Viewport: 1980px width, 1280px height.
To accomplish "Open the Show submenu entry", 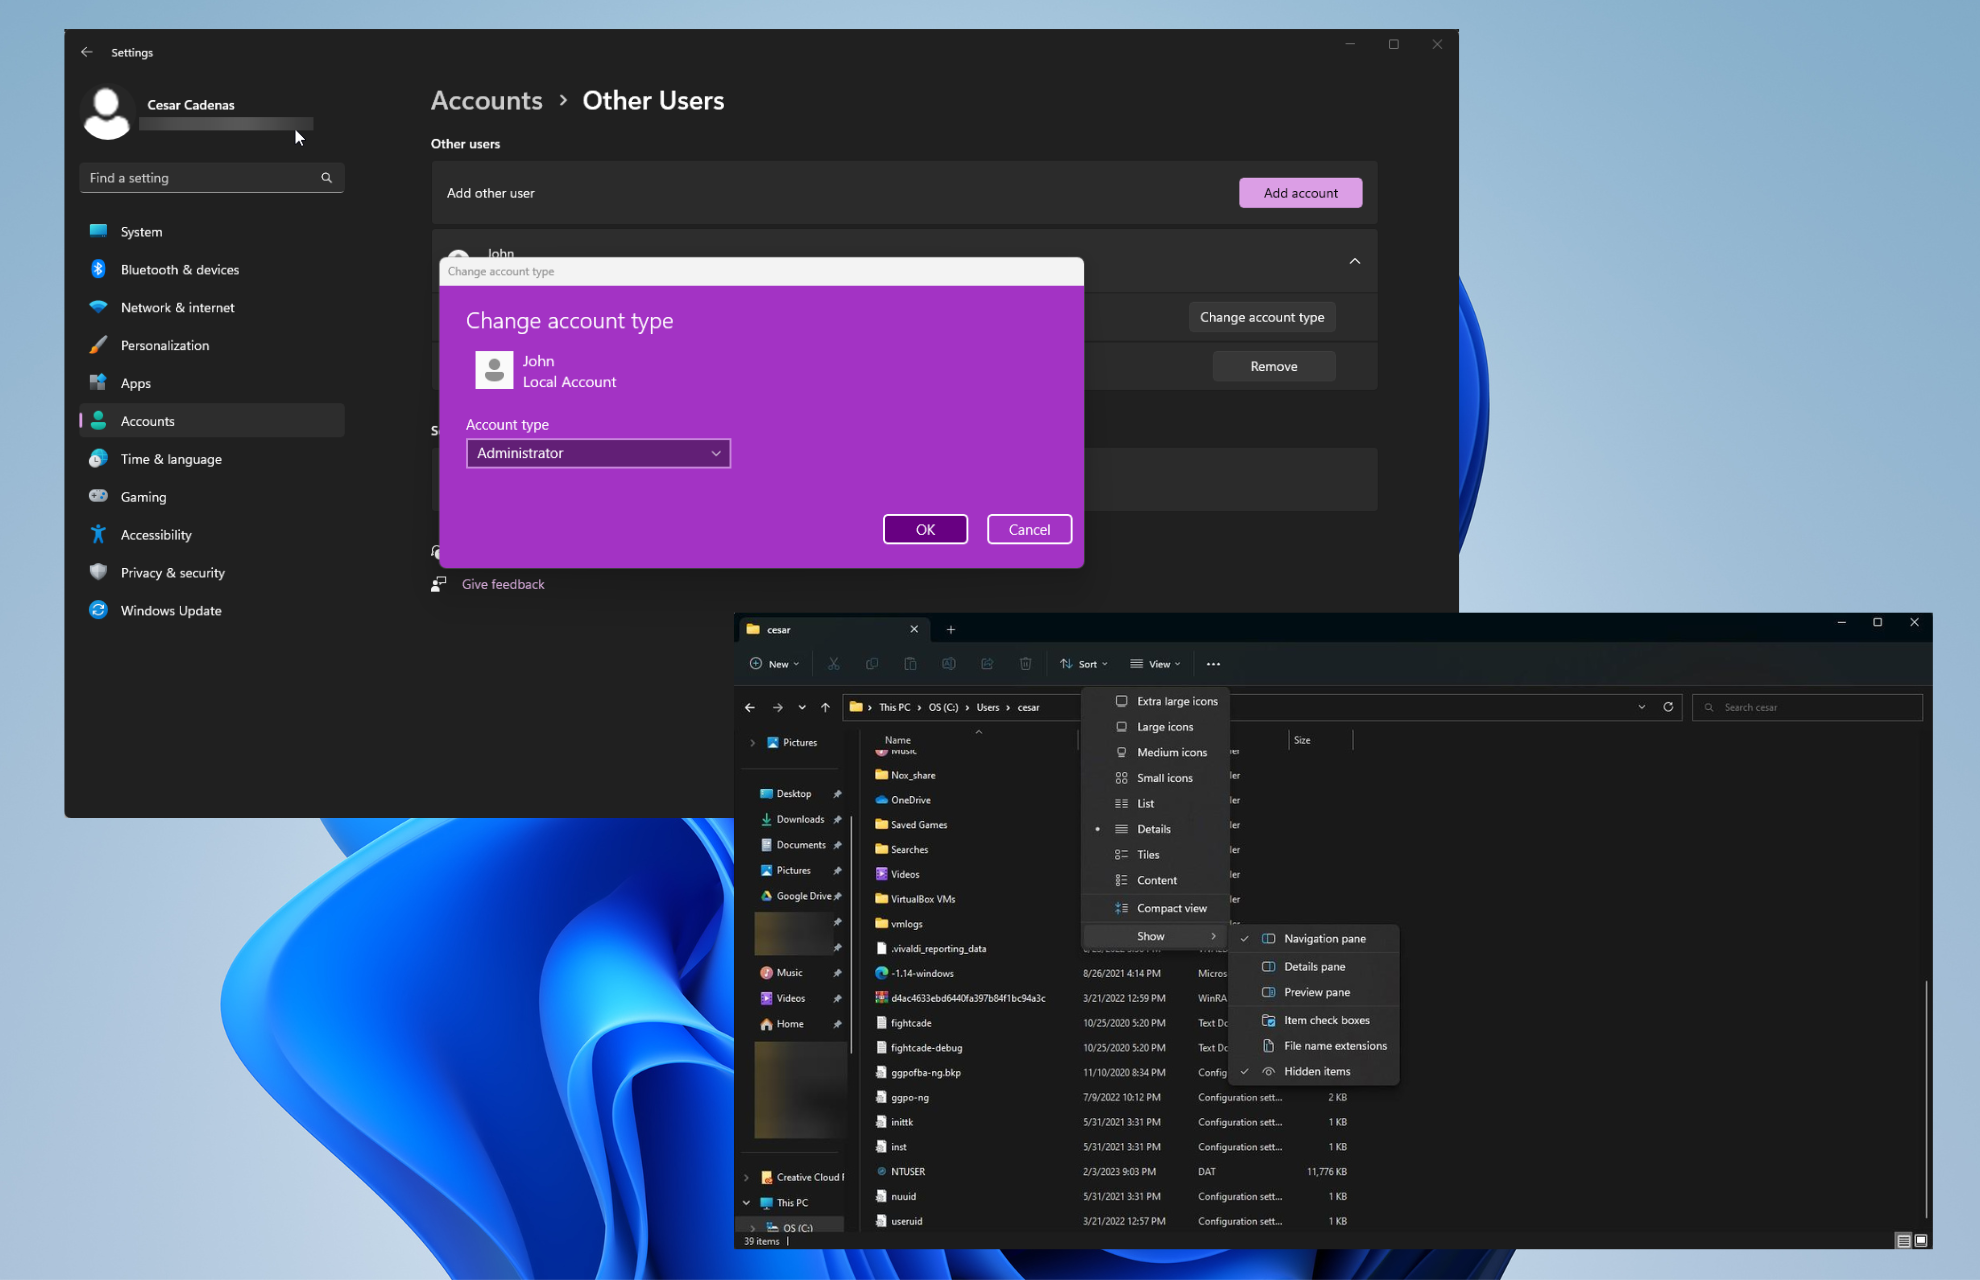I will (x=1156, y=937).
